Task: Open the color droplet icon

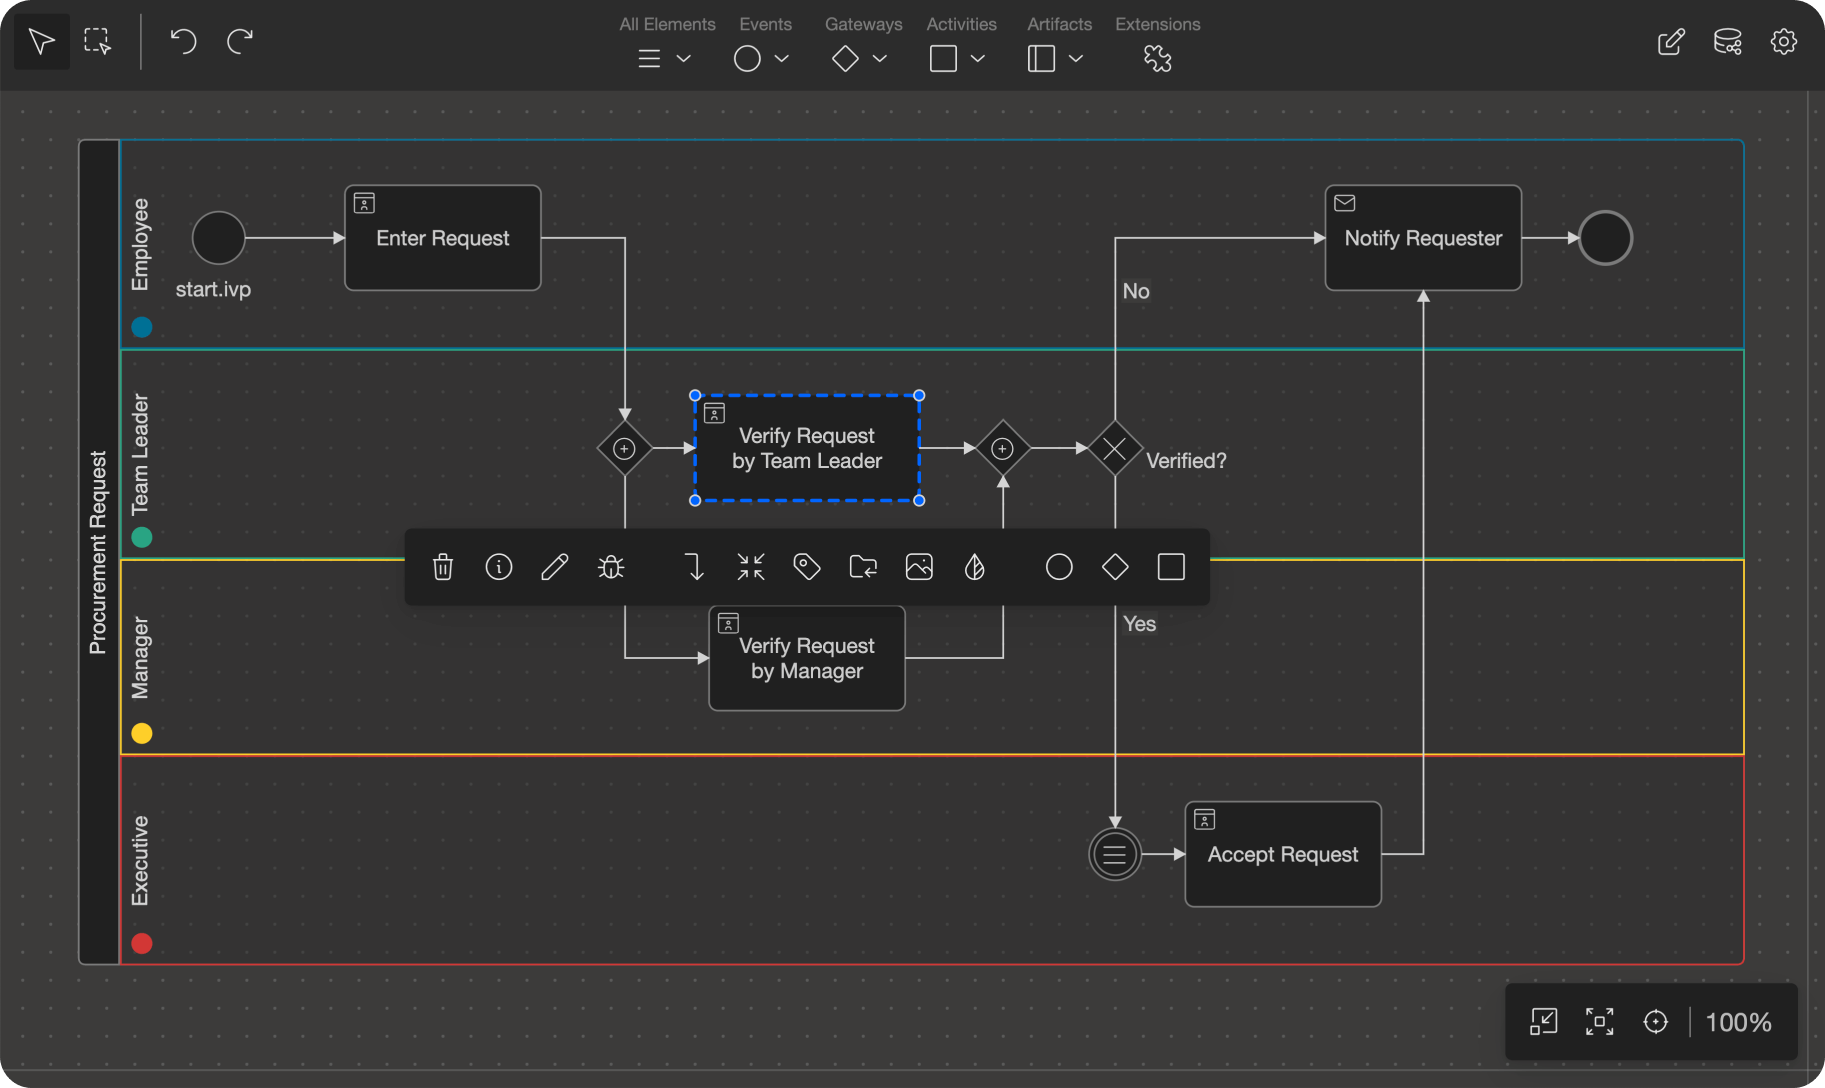Action: 975,567
